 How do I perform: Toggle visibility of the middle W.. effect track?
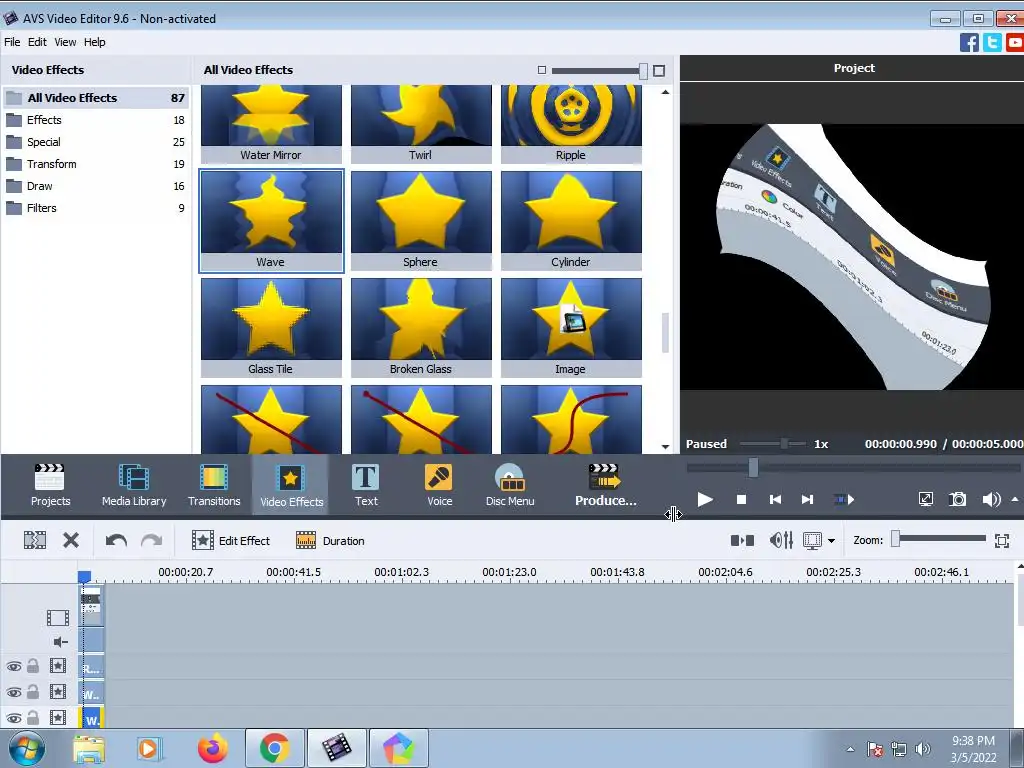[x=14, y=692]
